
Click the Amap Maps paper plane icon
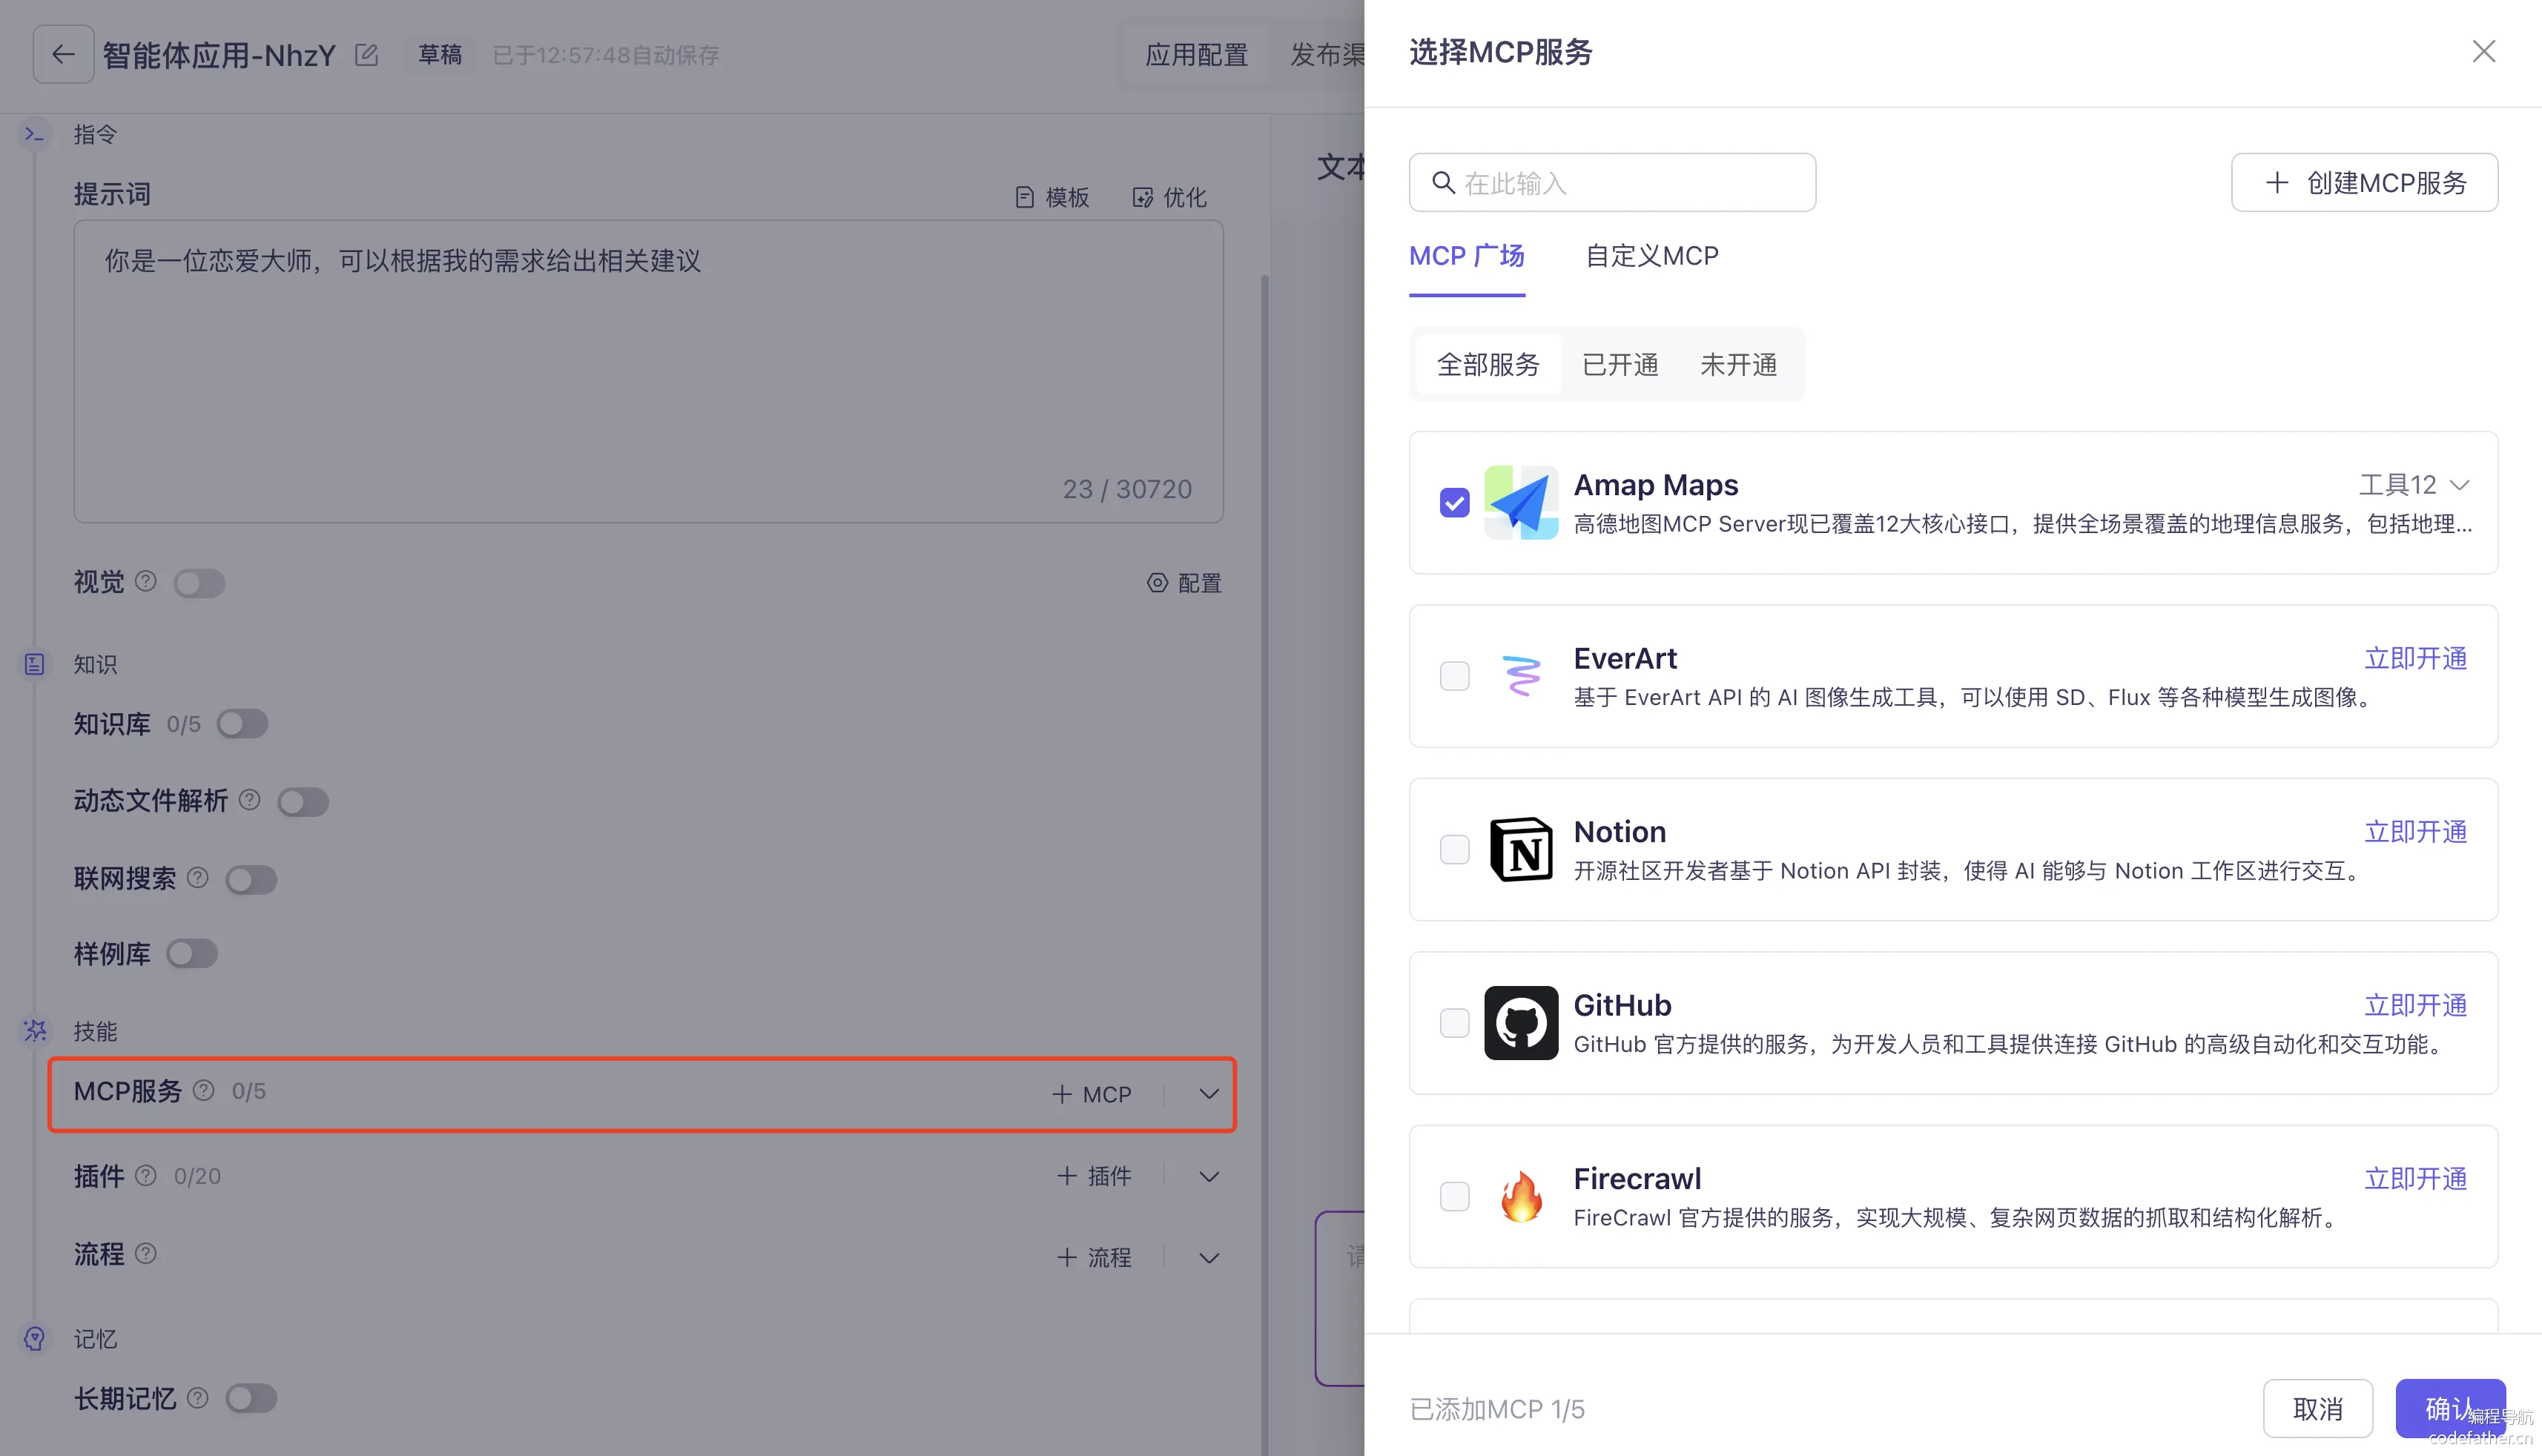click(x=1520, y=502)
